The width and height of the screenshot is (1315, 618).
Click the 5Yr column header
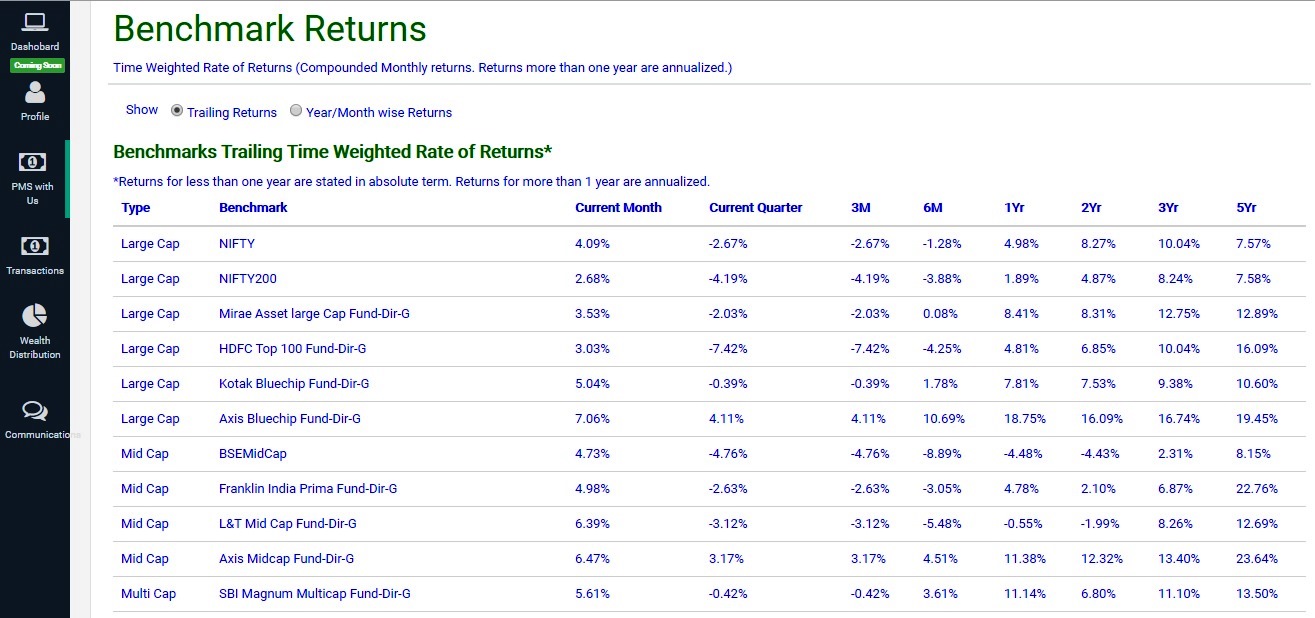tap(1246, 208)
